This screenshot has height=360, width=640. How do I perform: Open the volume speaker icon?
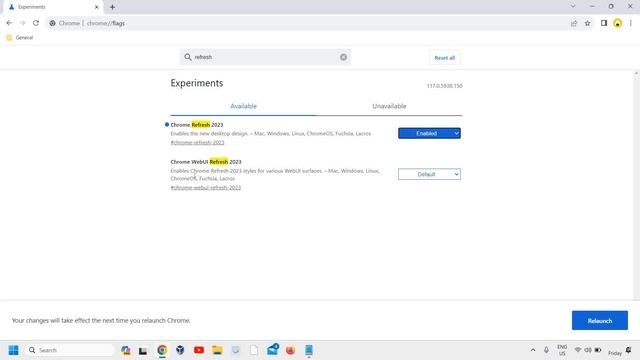pyautogui.click(x=588, y=350)
